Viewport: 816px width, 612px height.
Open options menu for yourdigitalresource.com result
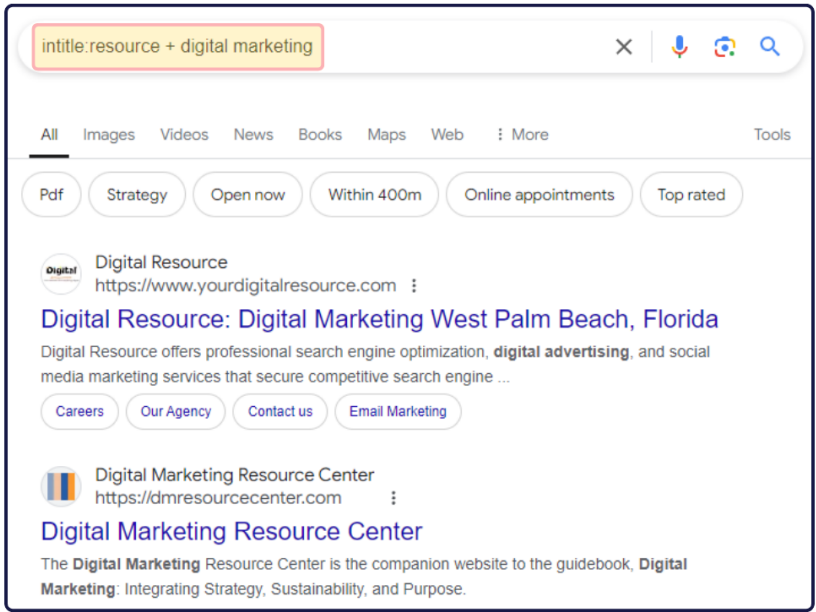(x=414, y=286)
